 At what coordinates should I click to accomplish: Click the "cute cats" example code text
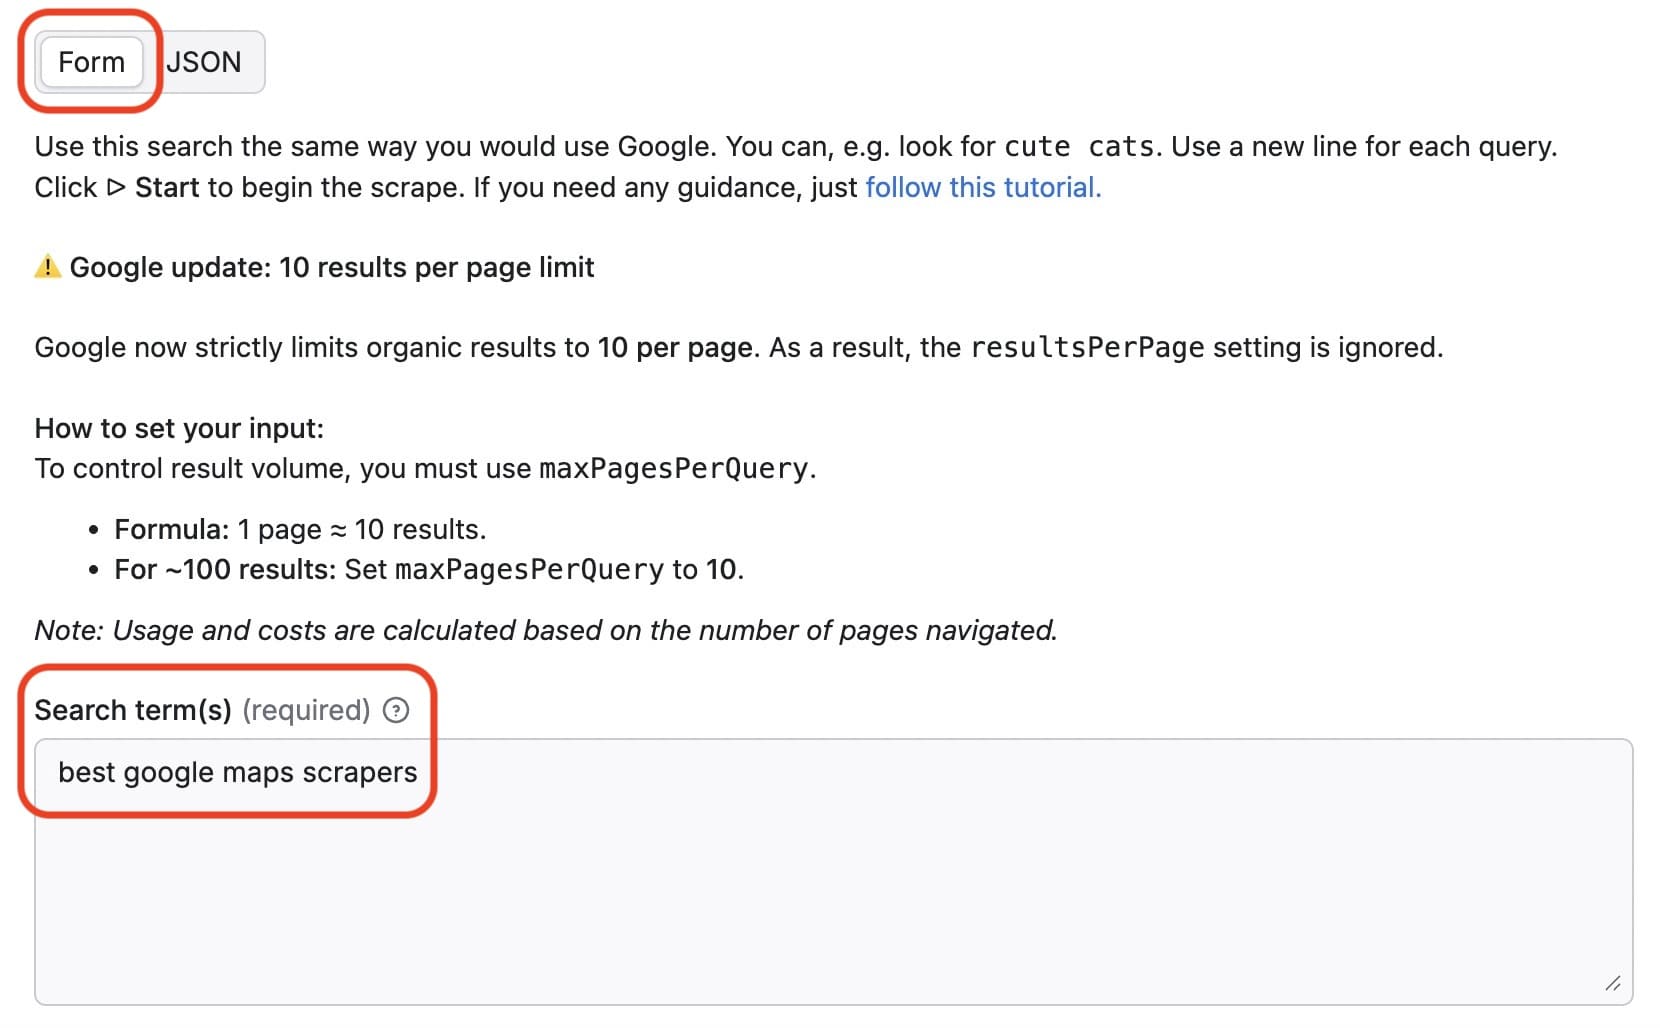pyautogui.click(x=1078, y=147)
